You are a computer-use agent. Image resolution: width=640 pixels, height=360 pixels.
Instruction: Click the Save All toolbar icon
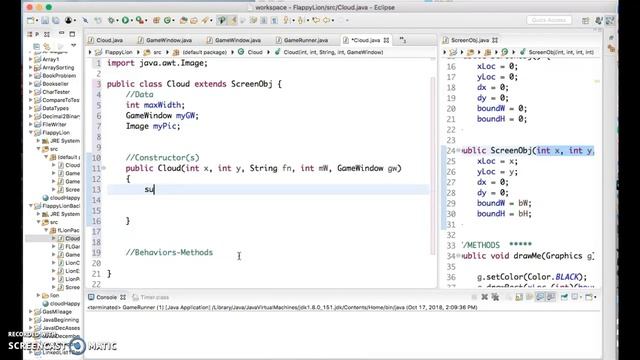click(x=55, y=20)
